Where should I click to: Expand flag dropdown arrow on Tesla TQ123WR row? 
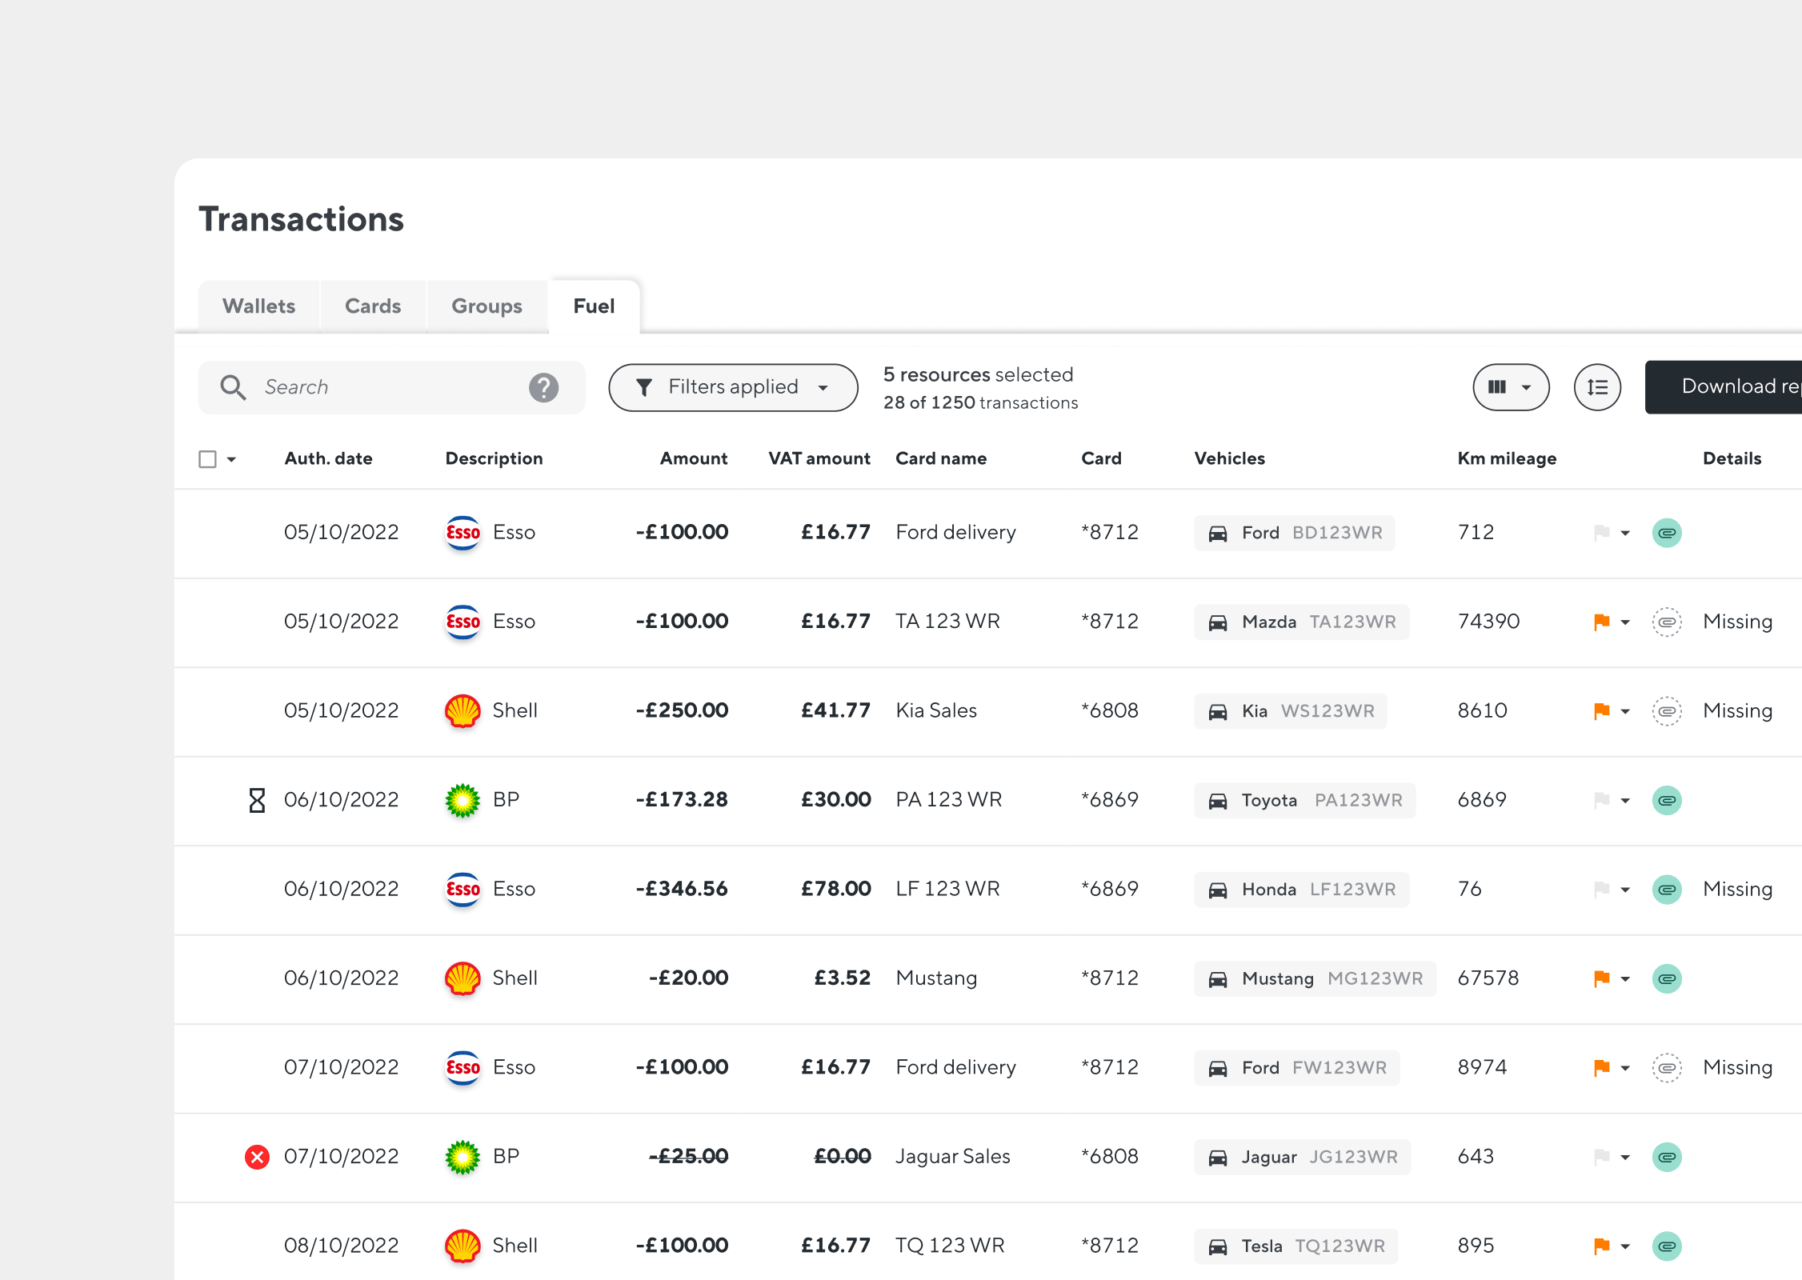(1625, 1246)
